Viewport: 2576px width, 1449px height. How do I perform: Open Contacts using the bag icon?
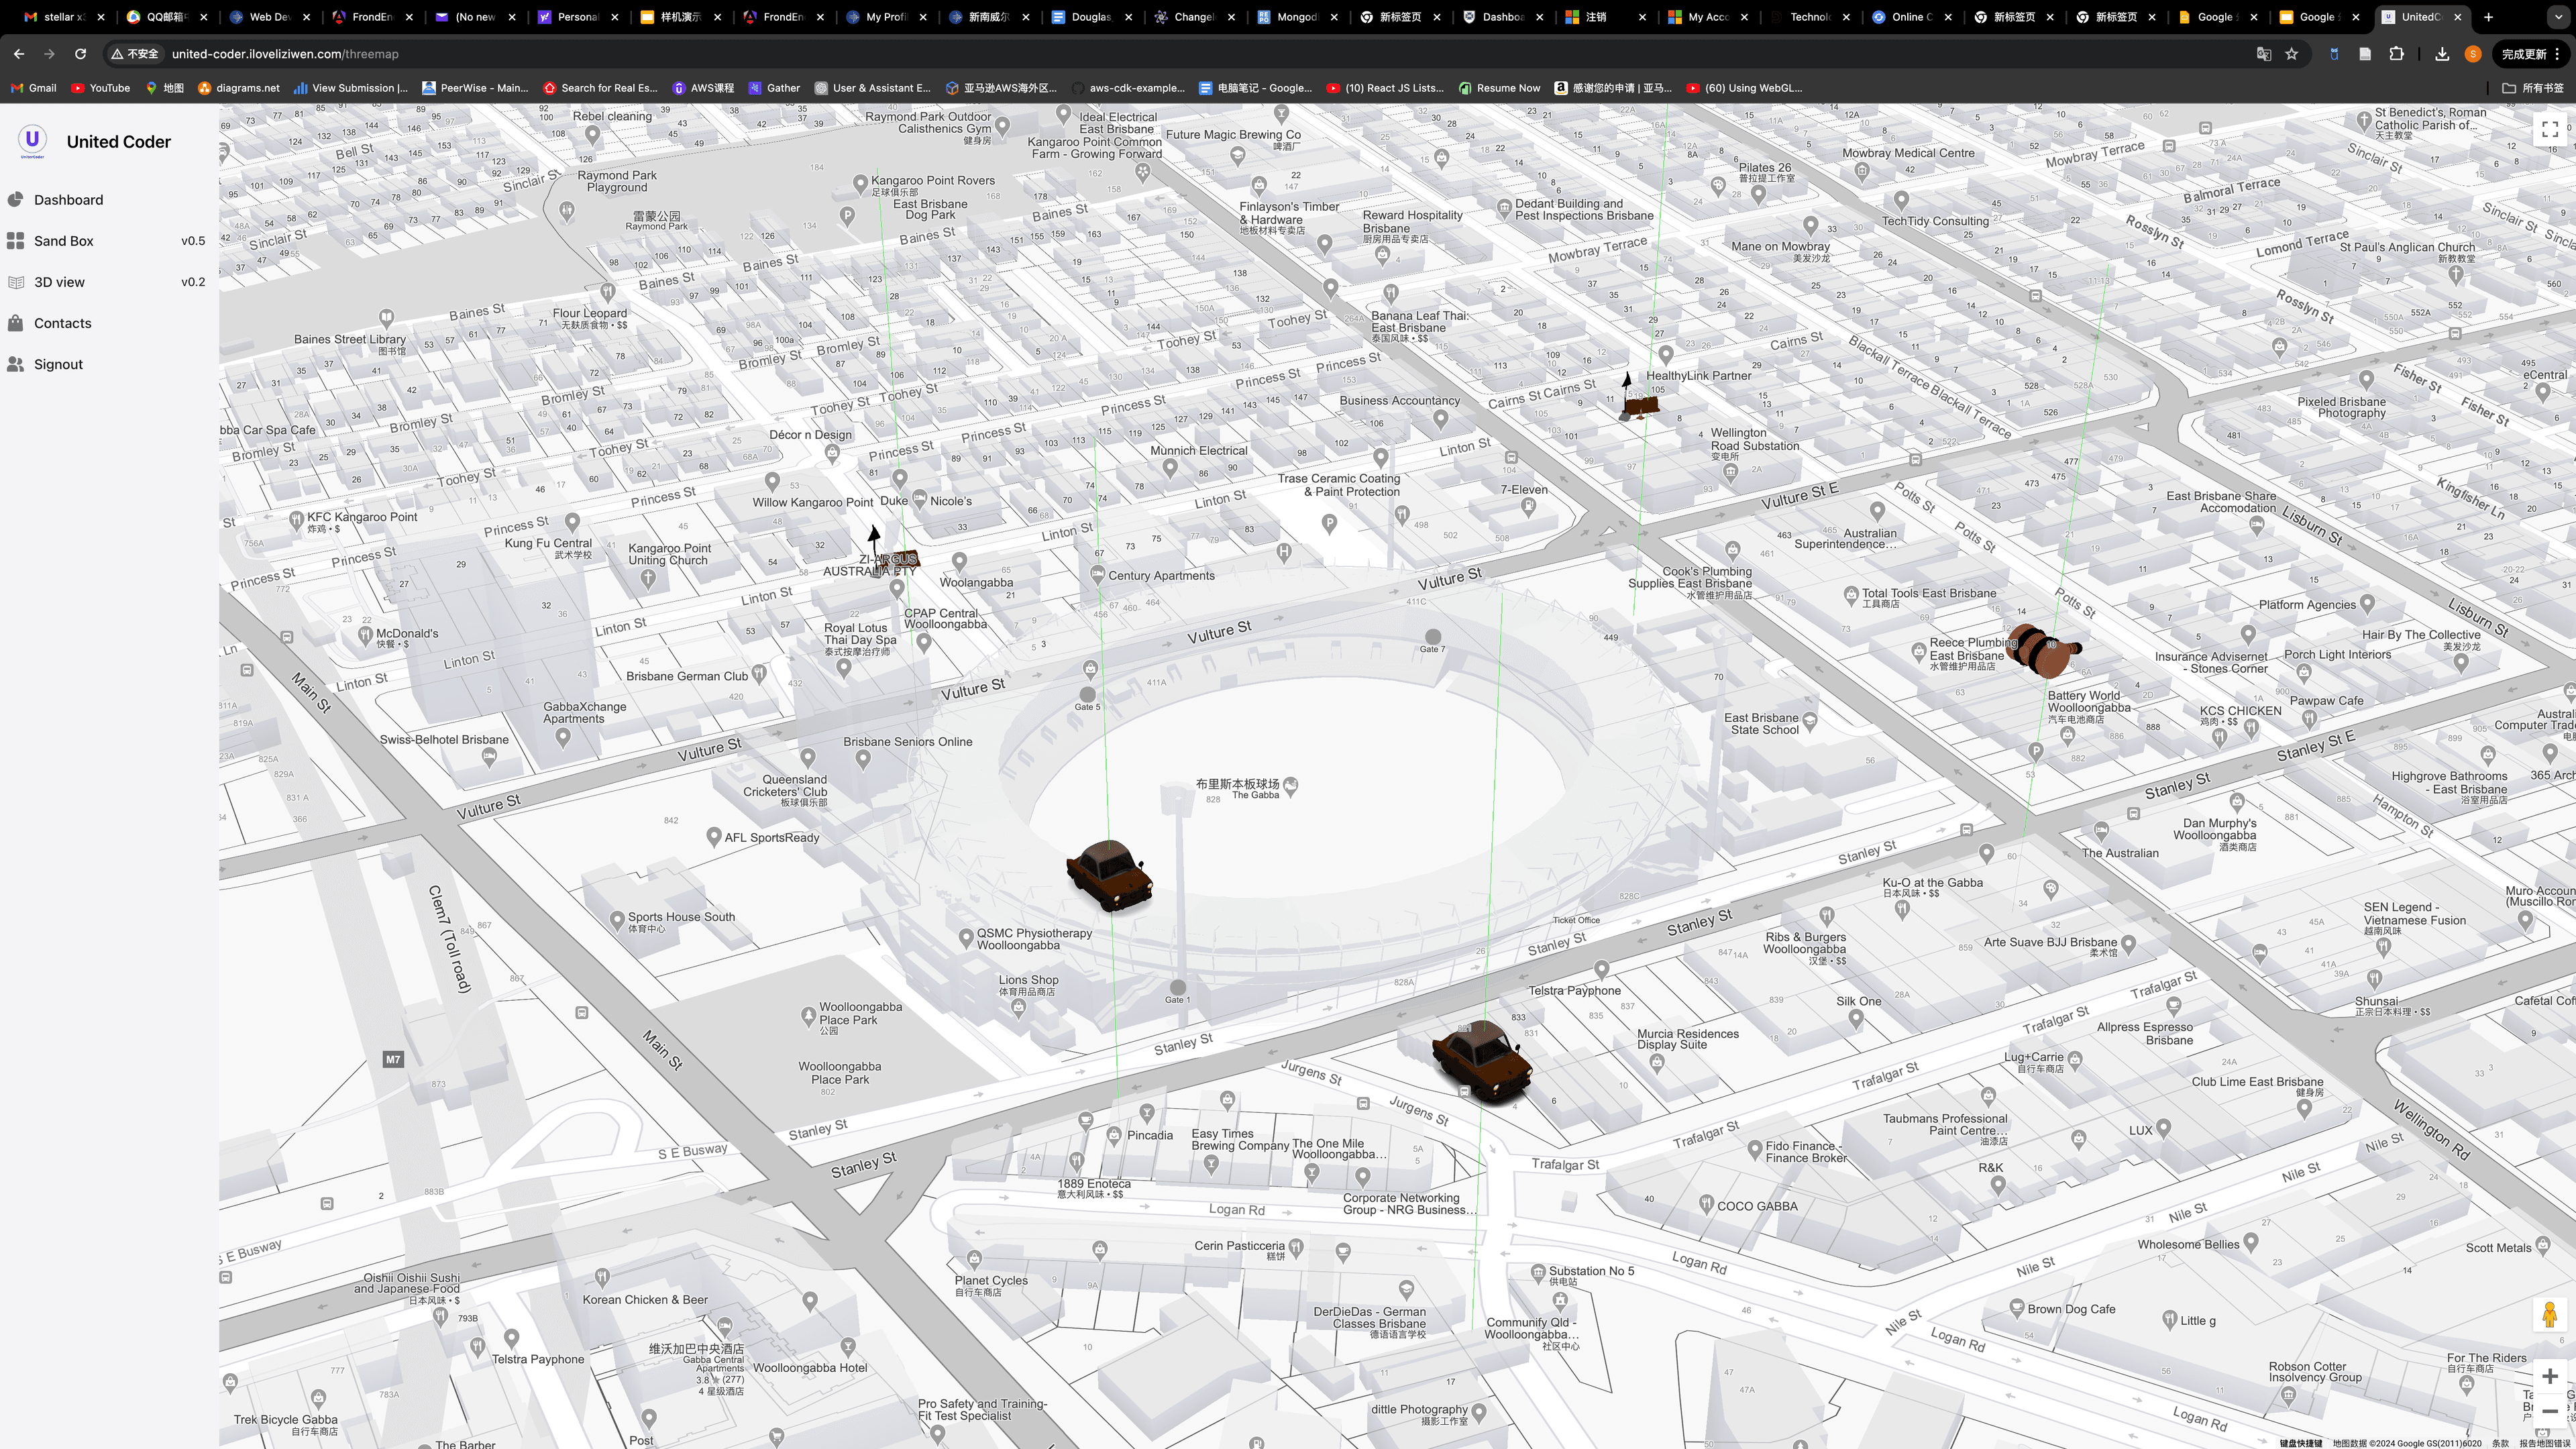(x=16, y=323)
